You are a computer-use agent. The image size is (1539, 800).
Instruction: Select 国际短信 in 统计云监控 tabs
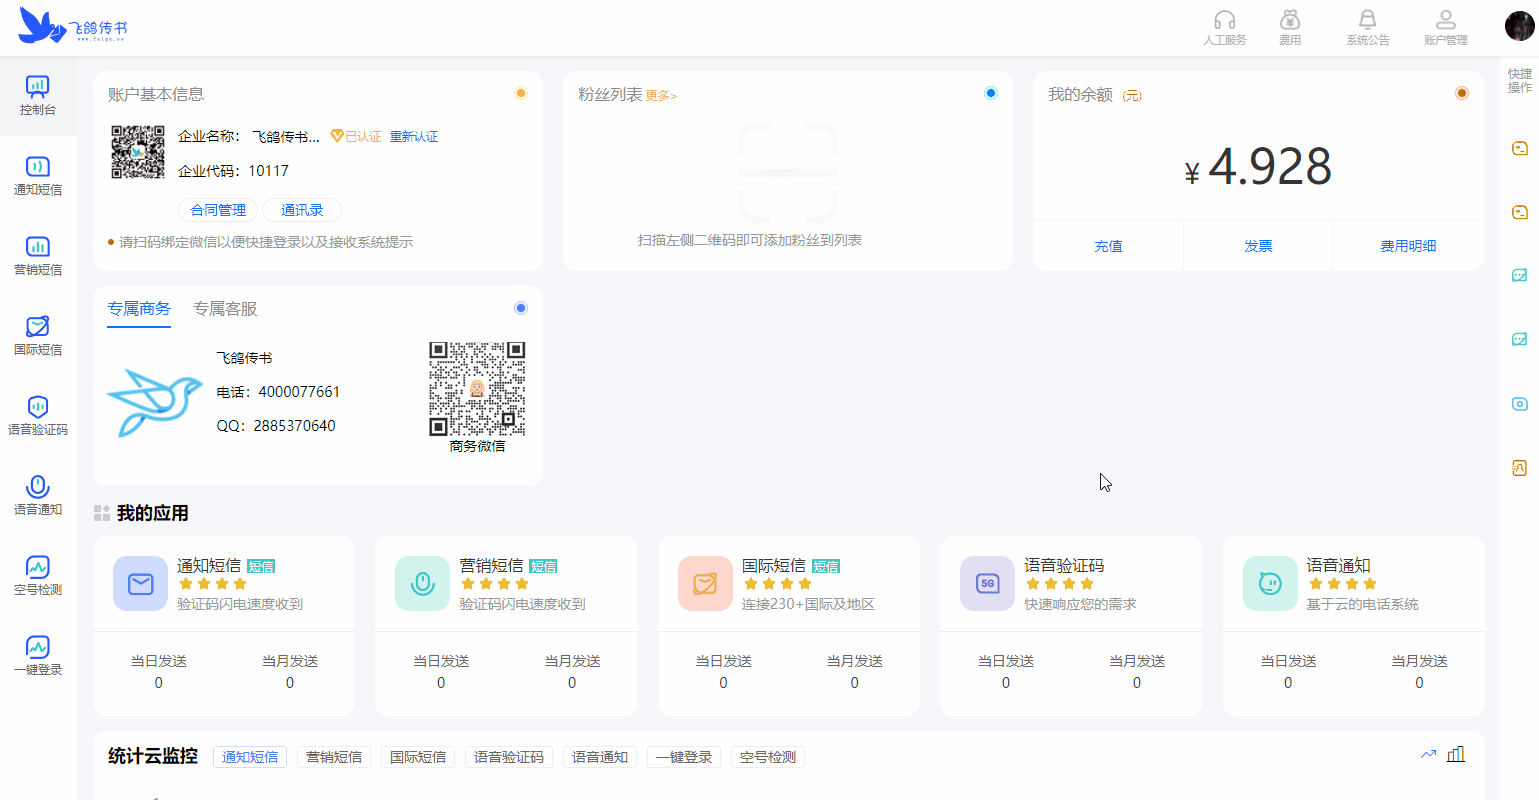tap(418, 757)
